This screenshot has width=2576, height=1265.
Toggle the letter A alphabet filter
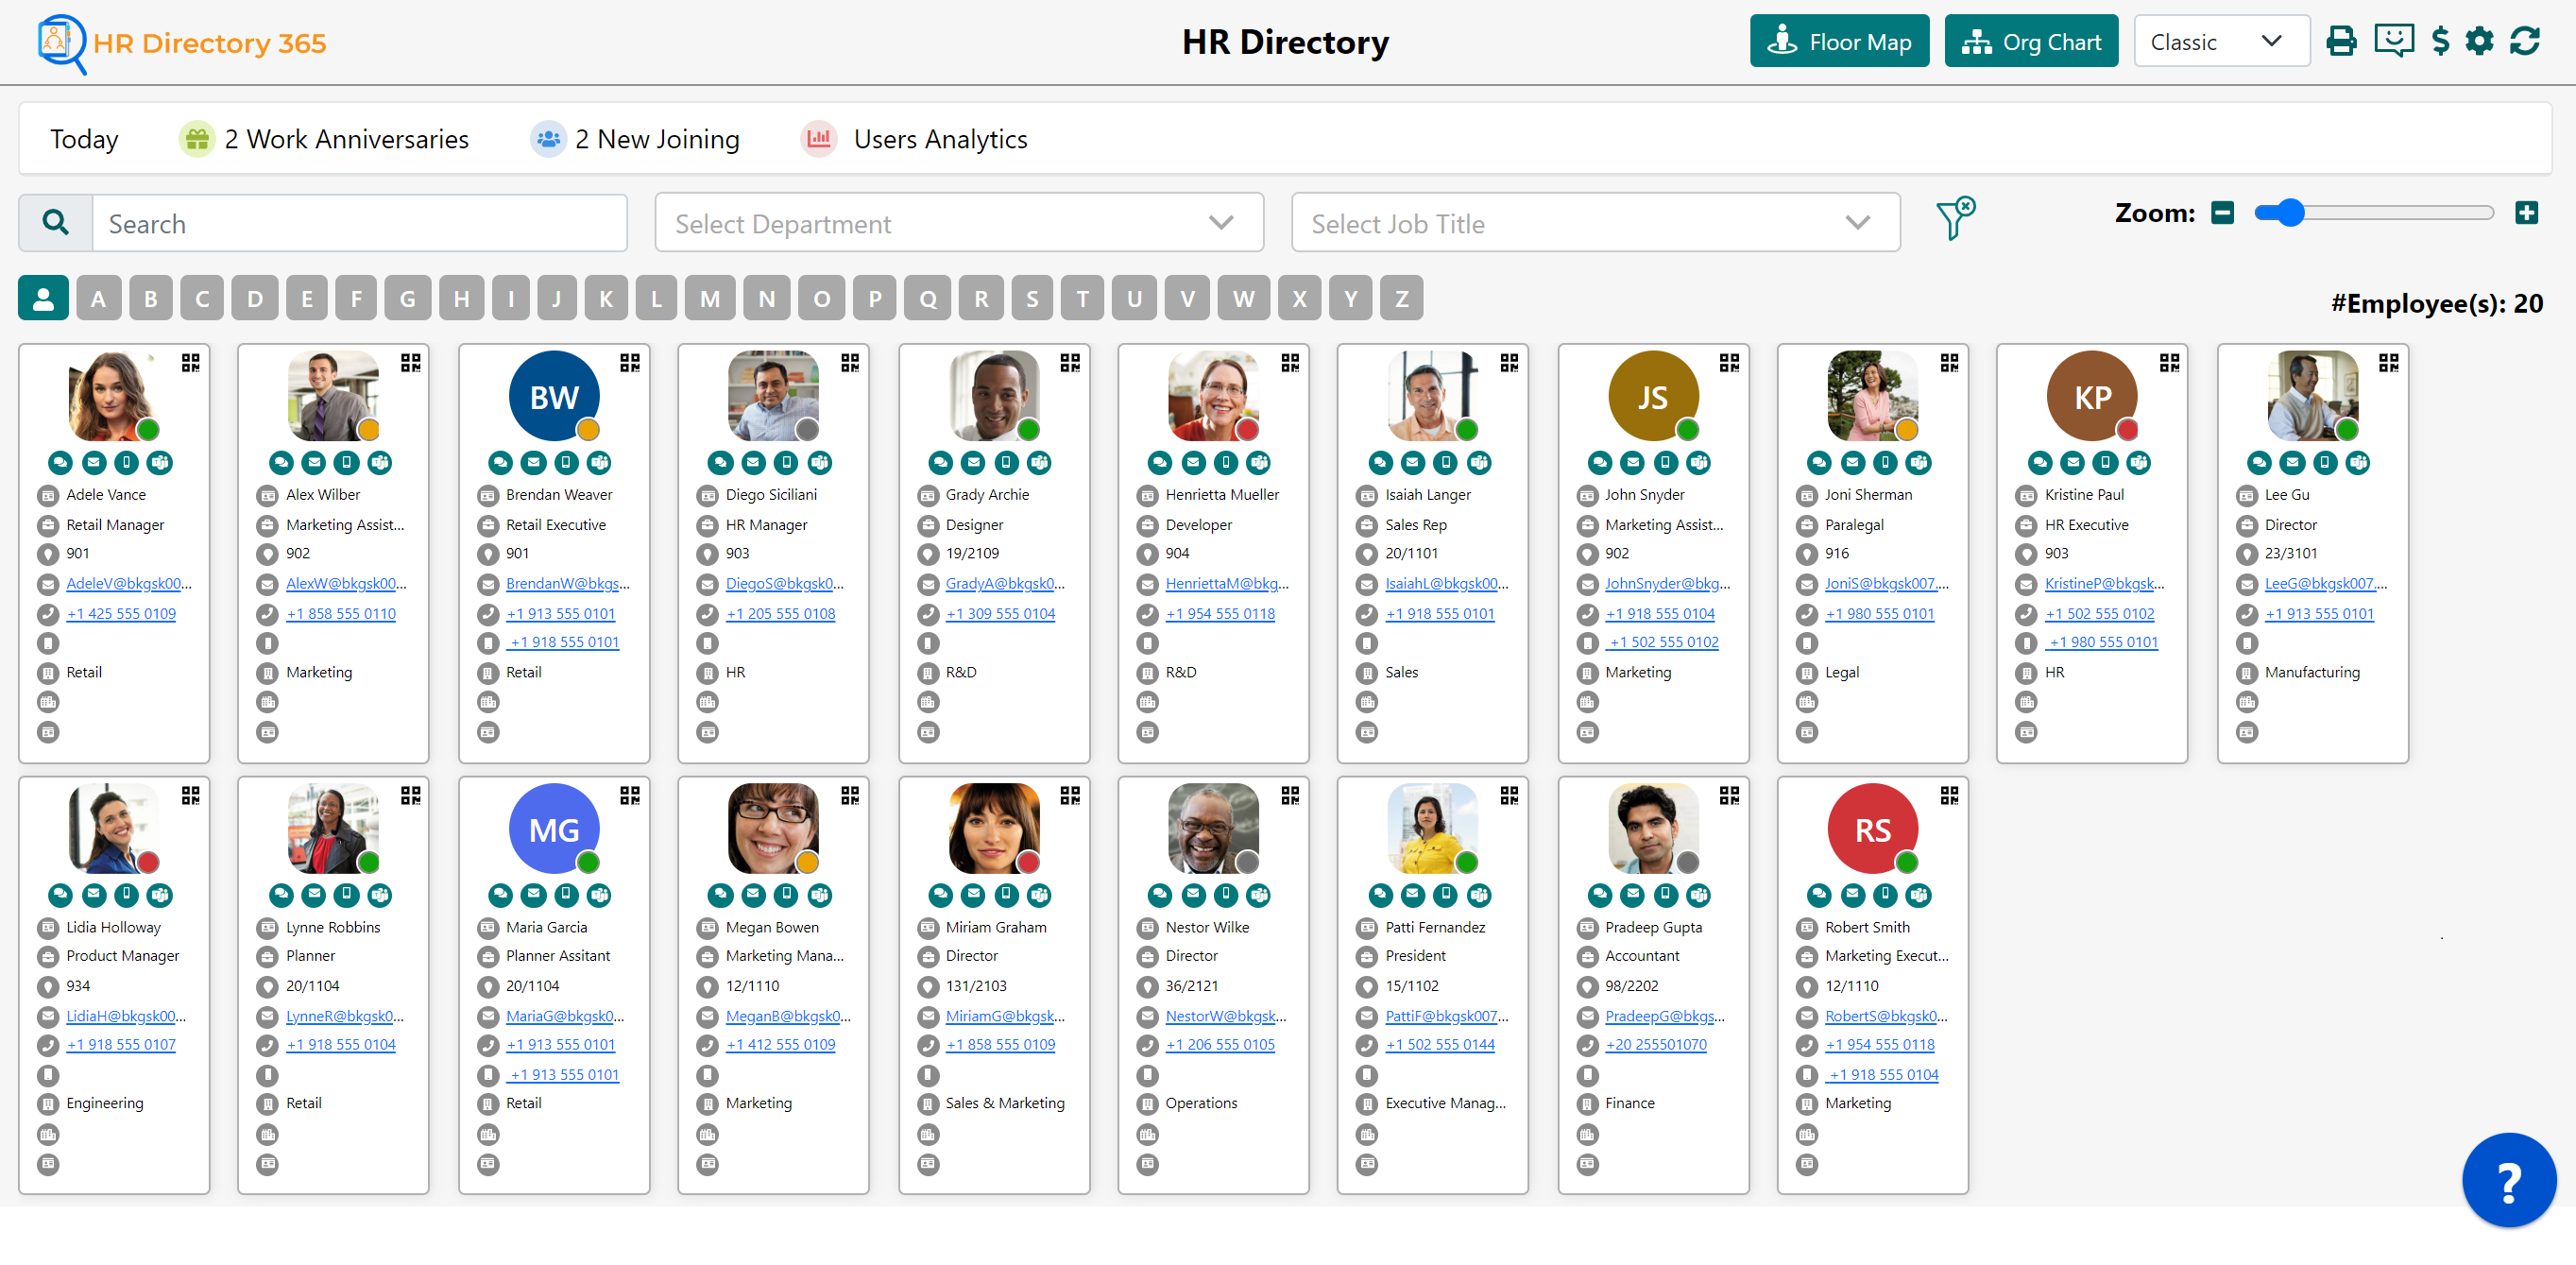pos(98,297)
